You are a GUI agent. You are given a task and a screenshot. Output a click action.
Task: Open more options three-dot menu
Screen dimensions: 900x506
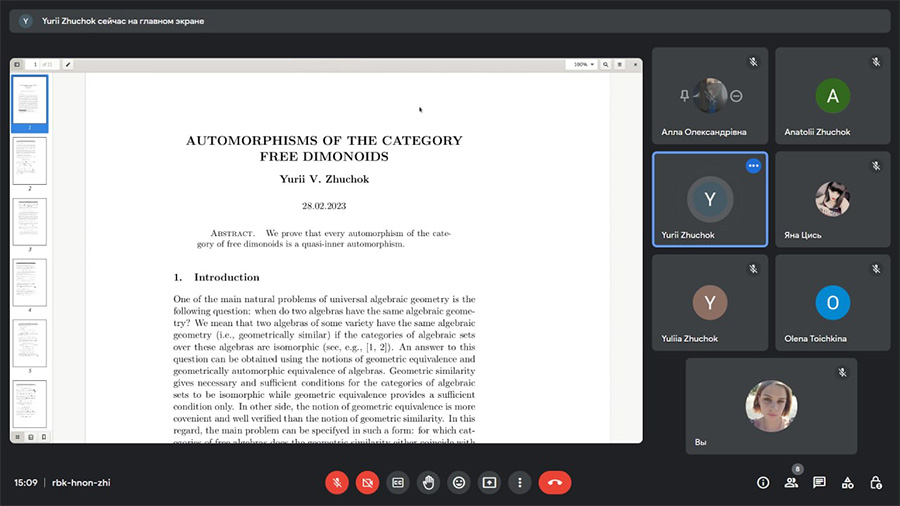pyautogui.click(x=519, y=482)
